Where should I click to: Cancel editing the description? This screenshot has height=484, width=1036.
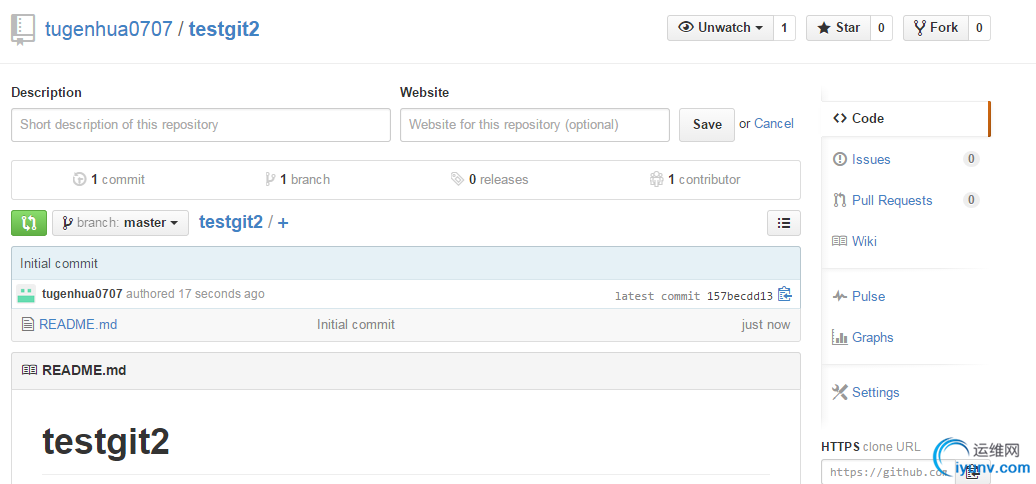click(774, 123)
